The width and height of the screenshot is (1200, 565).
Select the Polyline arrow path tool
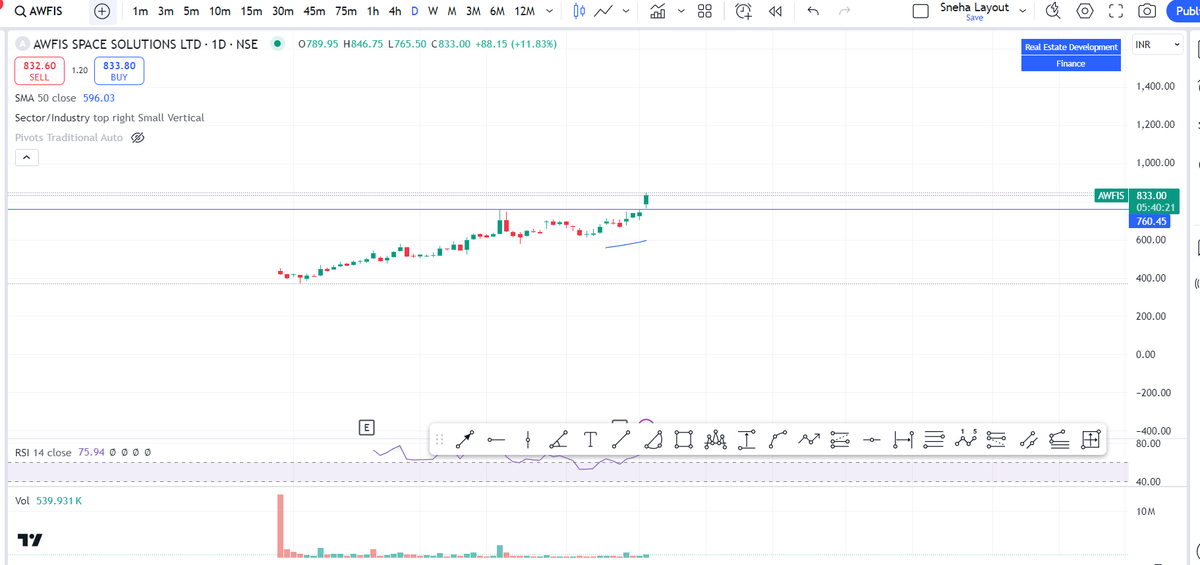tap(809, 439)
